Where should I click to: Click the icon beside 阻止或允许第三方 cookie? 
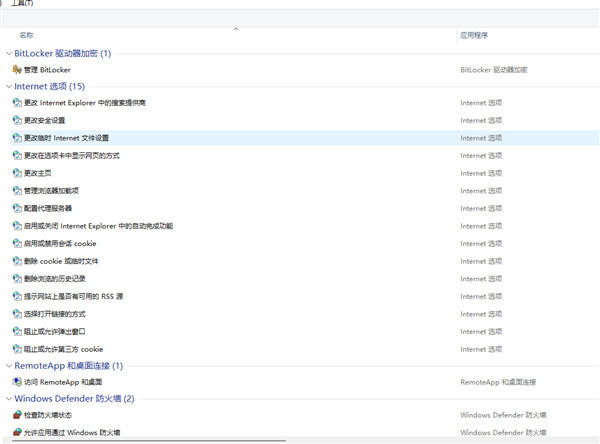coord(17,349)
